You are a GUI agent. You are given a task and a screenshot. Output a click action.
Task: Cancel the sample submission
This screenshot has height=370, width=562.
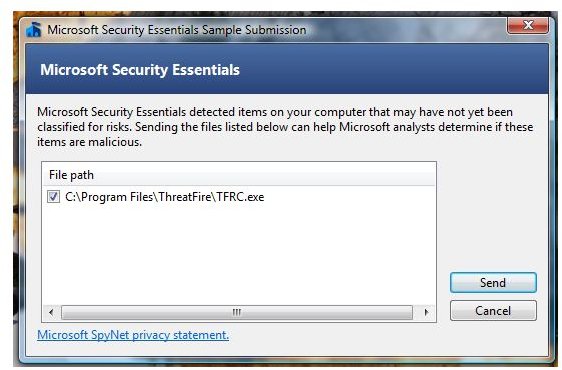(493, 310)
